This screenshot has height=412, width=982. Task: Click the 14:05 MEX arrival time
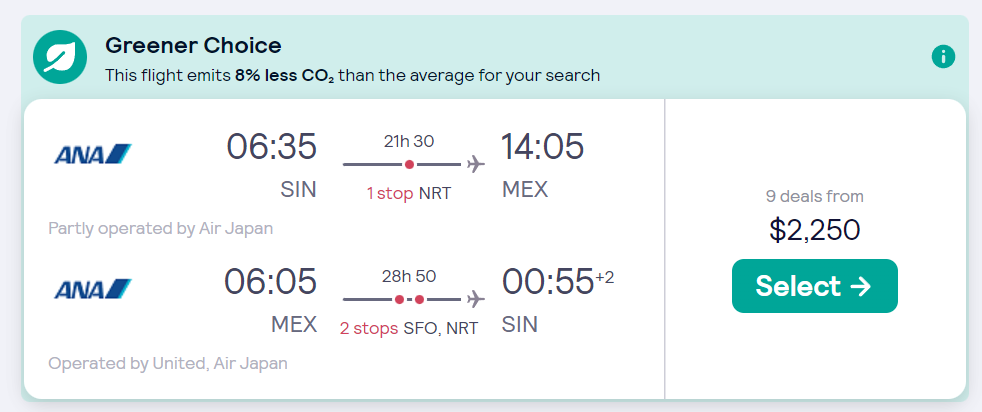point(542,147)
